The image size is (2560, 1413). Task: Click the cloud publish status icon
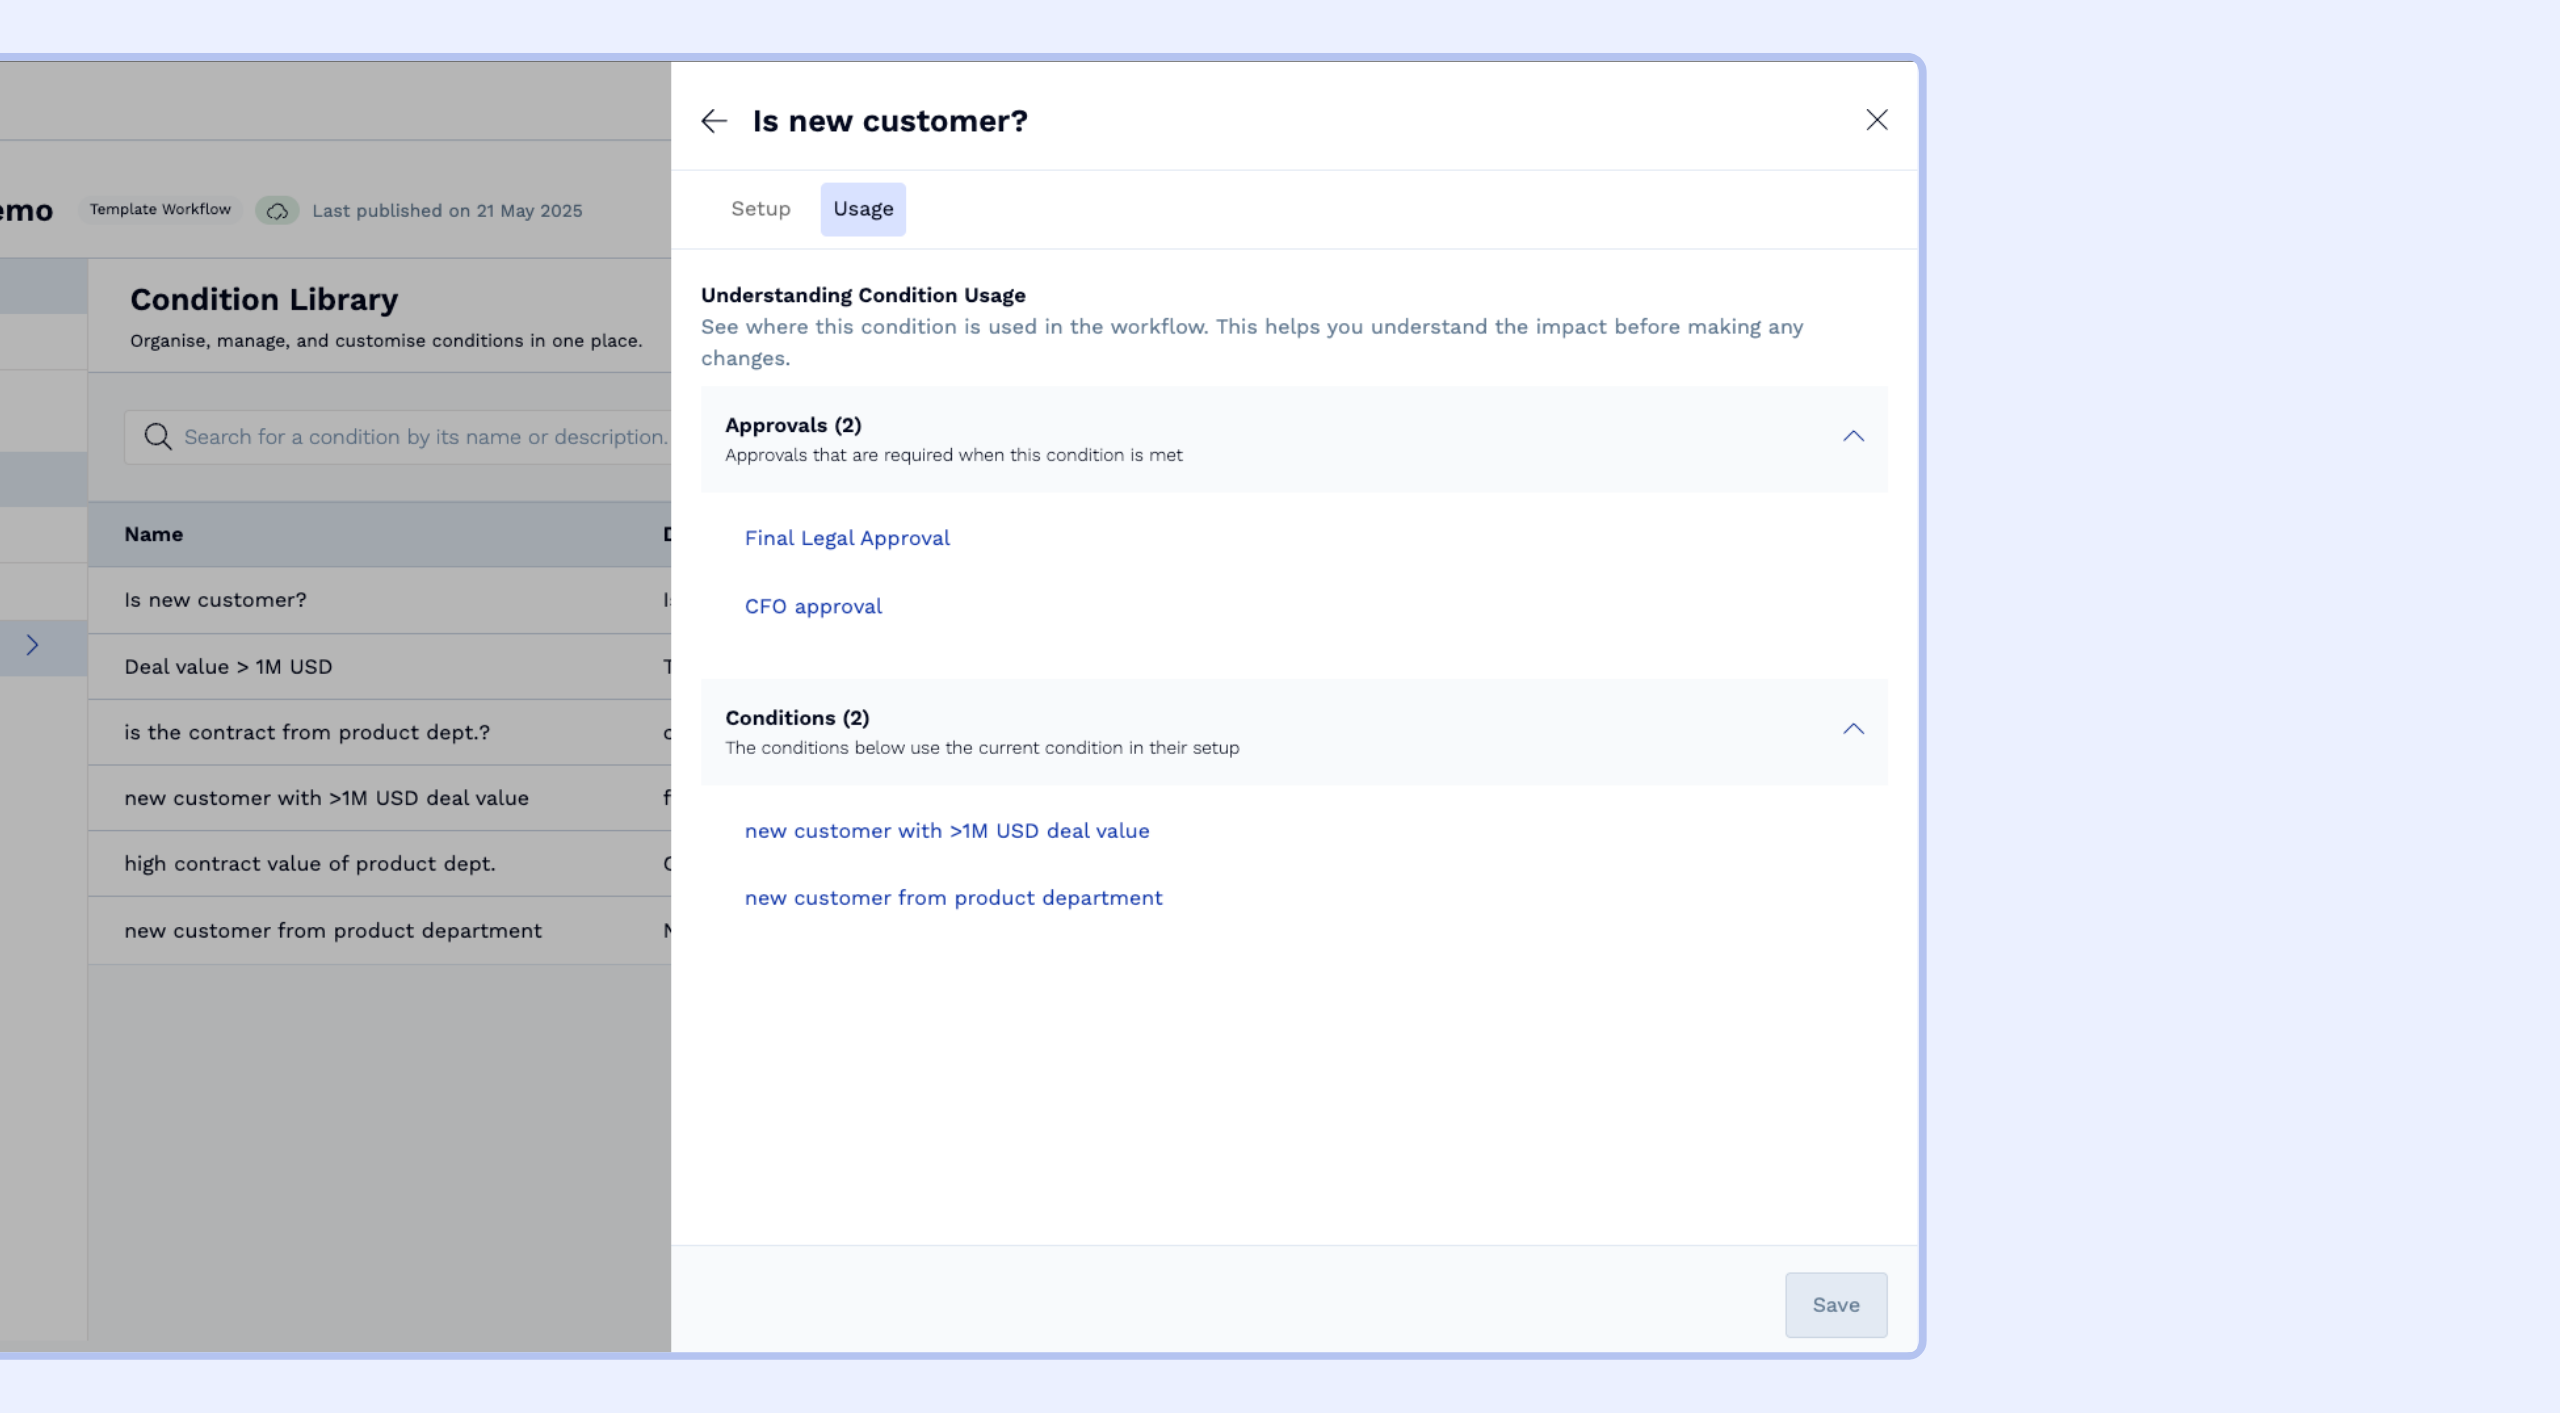(x=277, y=211)
